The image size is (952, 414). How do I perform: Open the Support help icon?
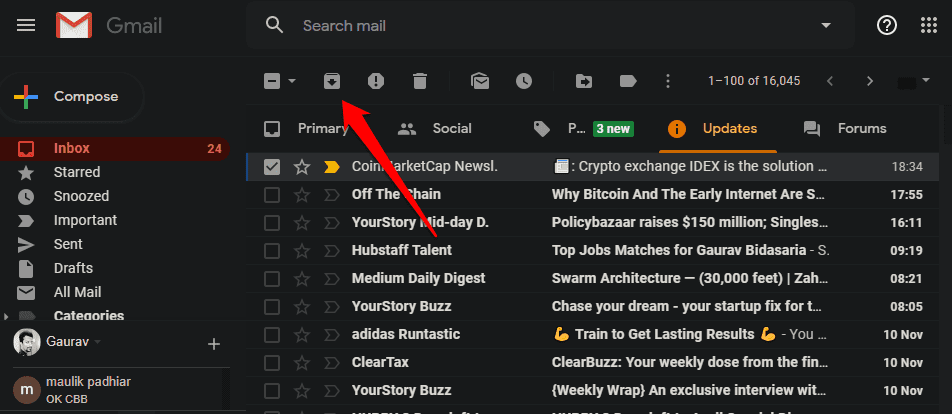click(x=887, y=25)
